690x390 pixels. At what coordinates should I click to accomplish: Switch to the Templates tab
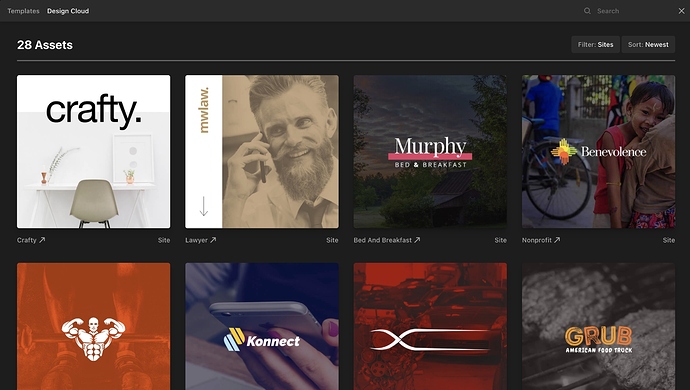23,11
